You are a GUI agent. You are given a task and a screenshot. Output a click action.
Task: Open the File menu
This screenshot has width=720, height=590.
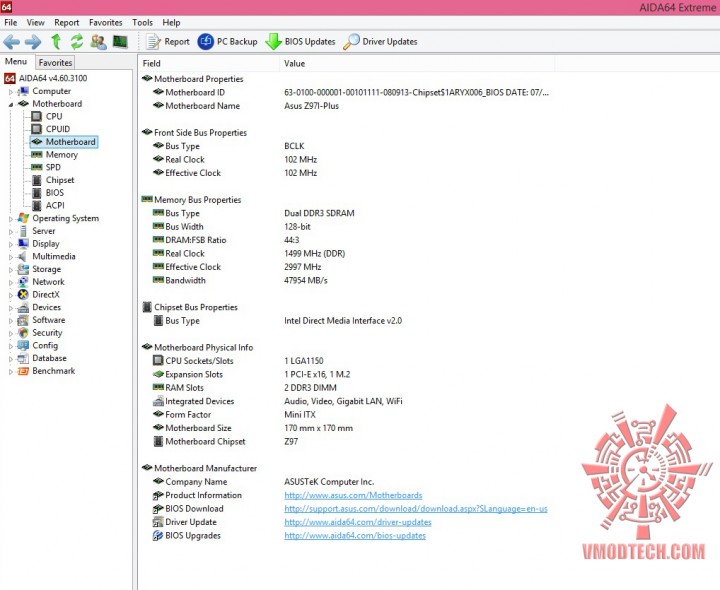tap(11, 22)
